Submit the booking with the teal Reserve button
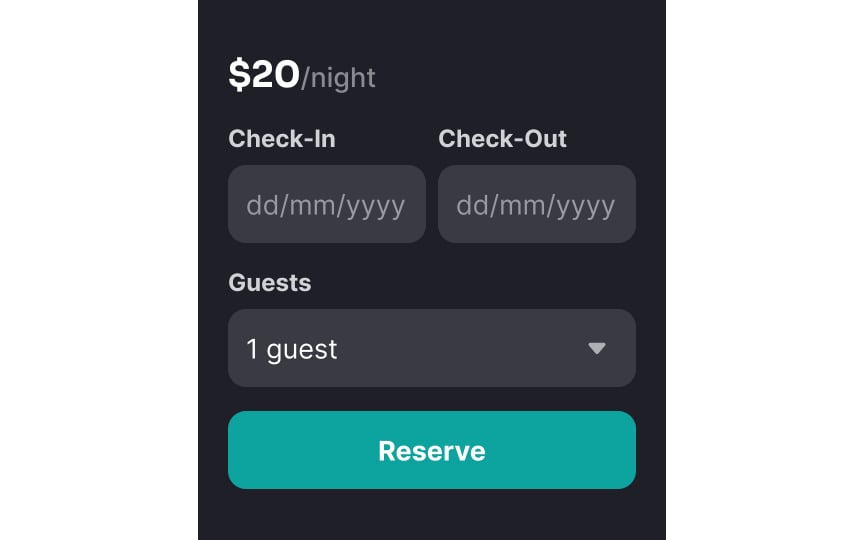864x540 pixels. 431,450
